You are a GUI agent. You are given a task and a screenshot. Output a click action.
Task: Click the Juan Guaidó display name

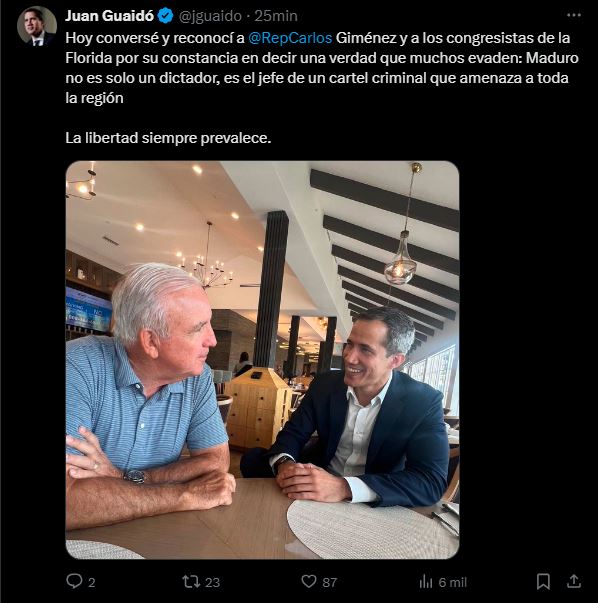point(109,16)
